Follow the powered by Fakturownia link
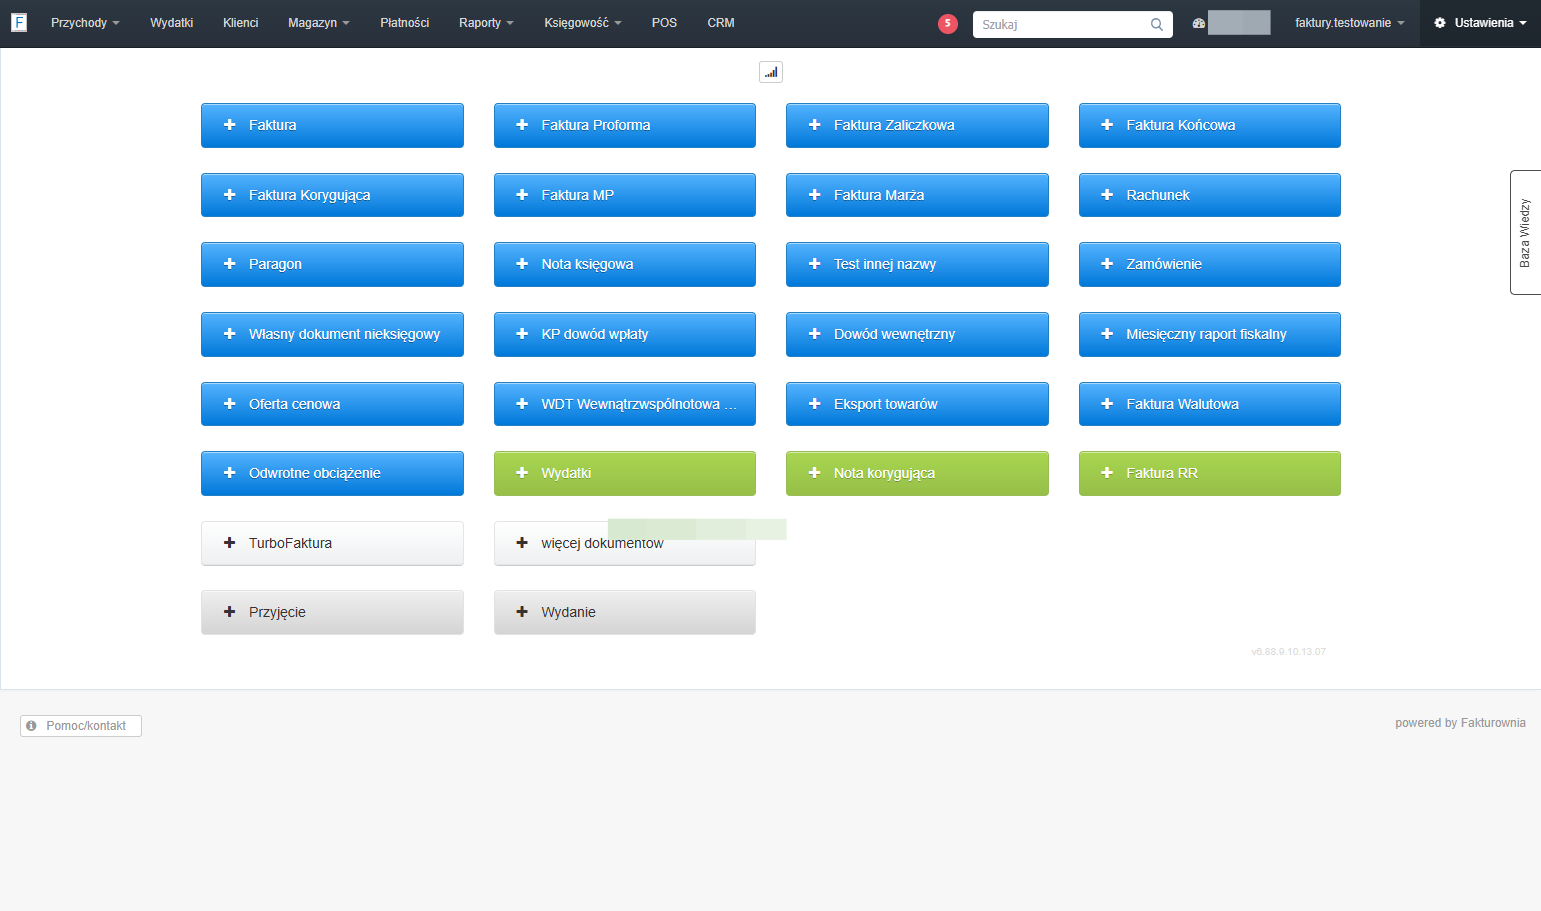 [x=1460, y=723]
